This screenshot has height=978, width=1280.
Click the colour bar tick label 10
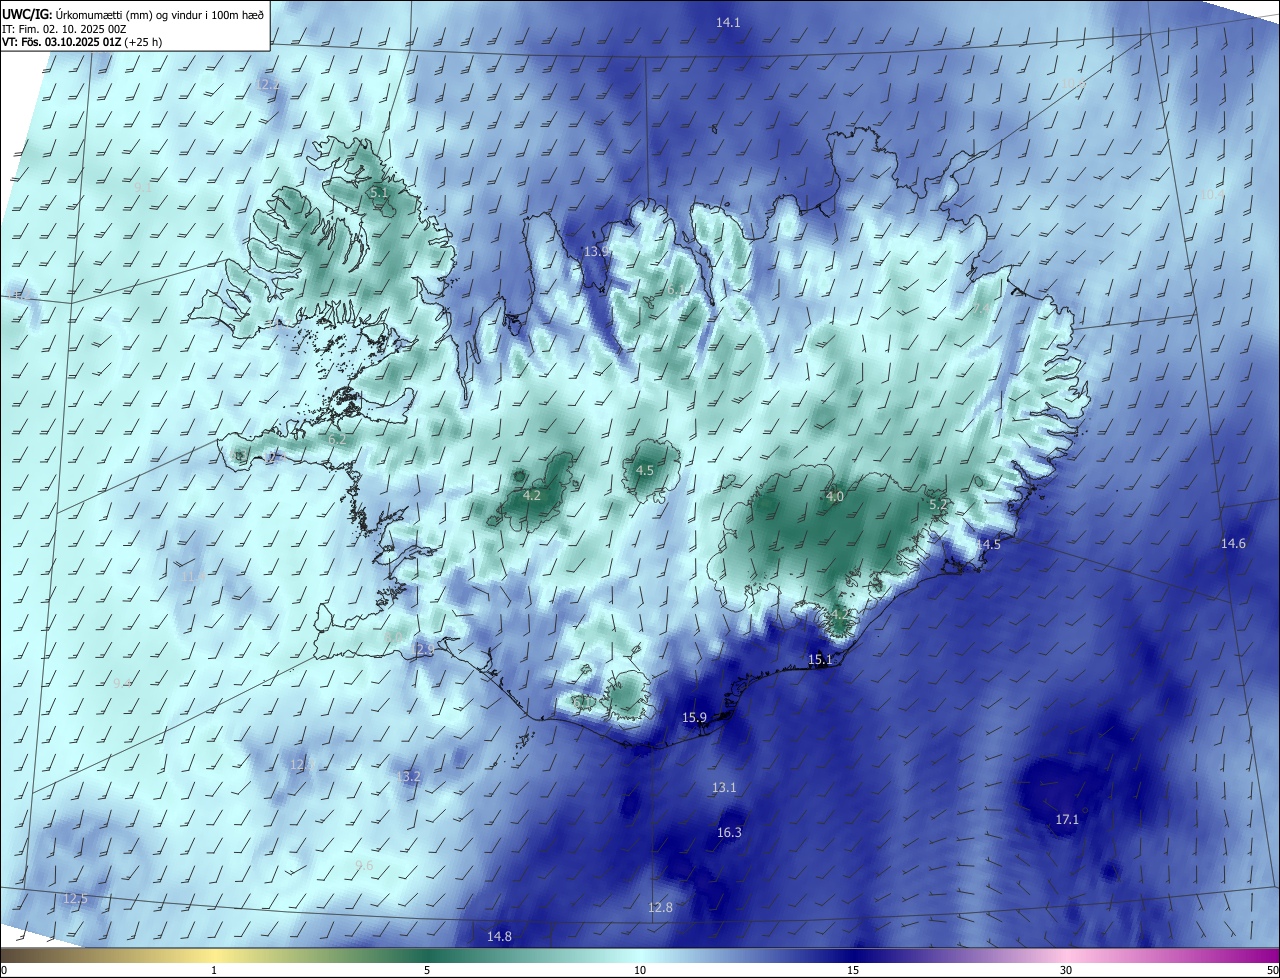click(x=640, y=970)
